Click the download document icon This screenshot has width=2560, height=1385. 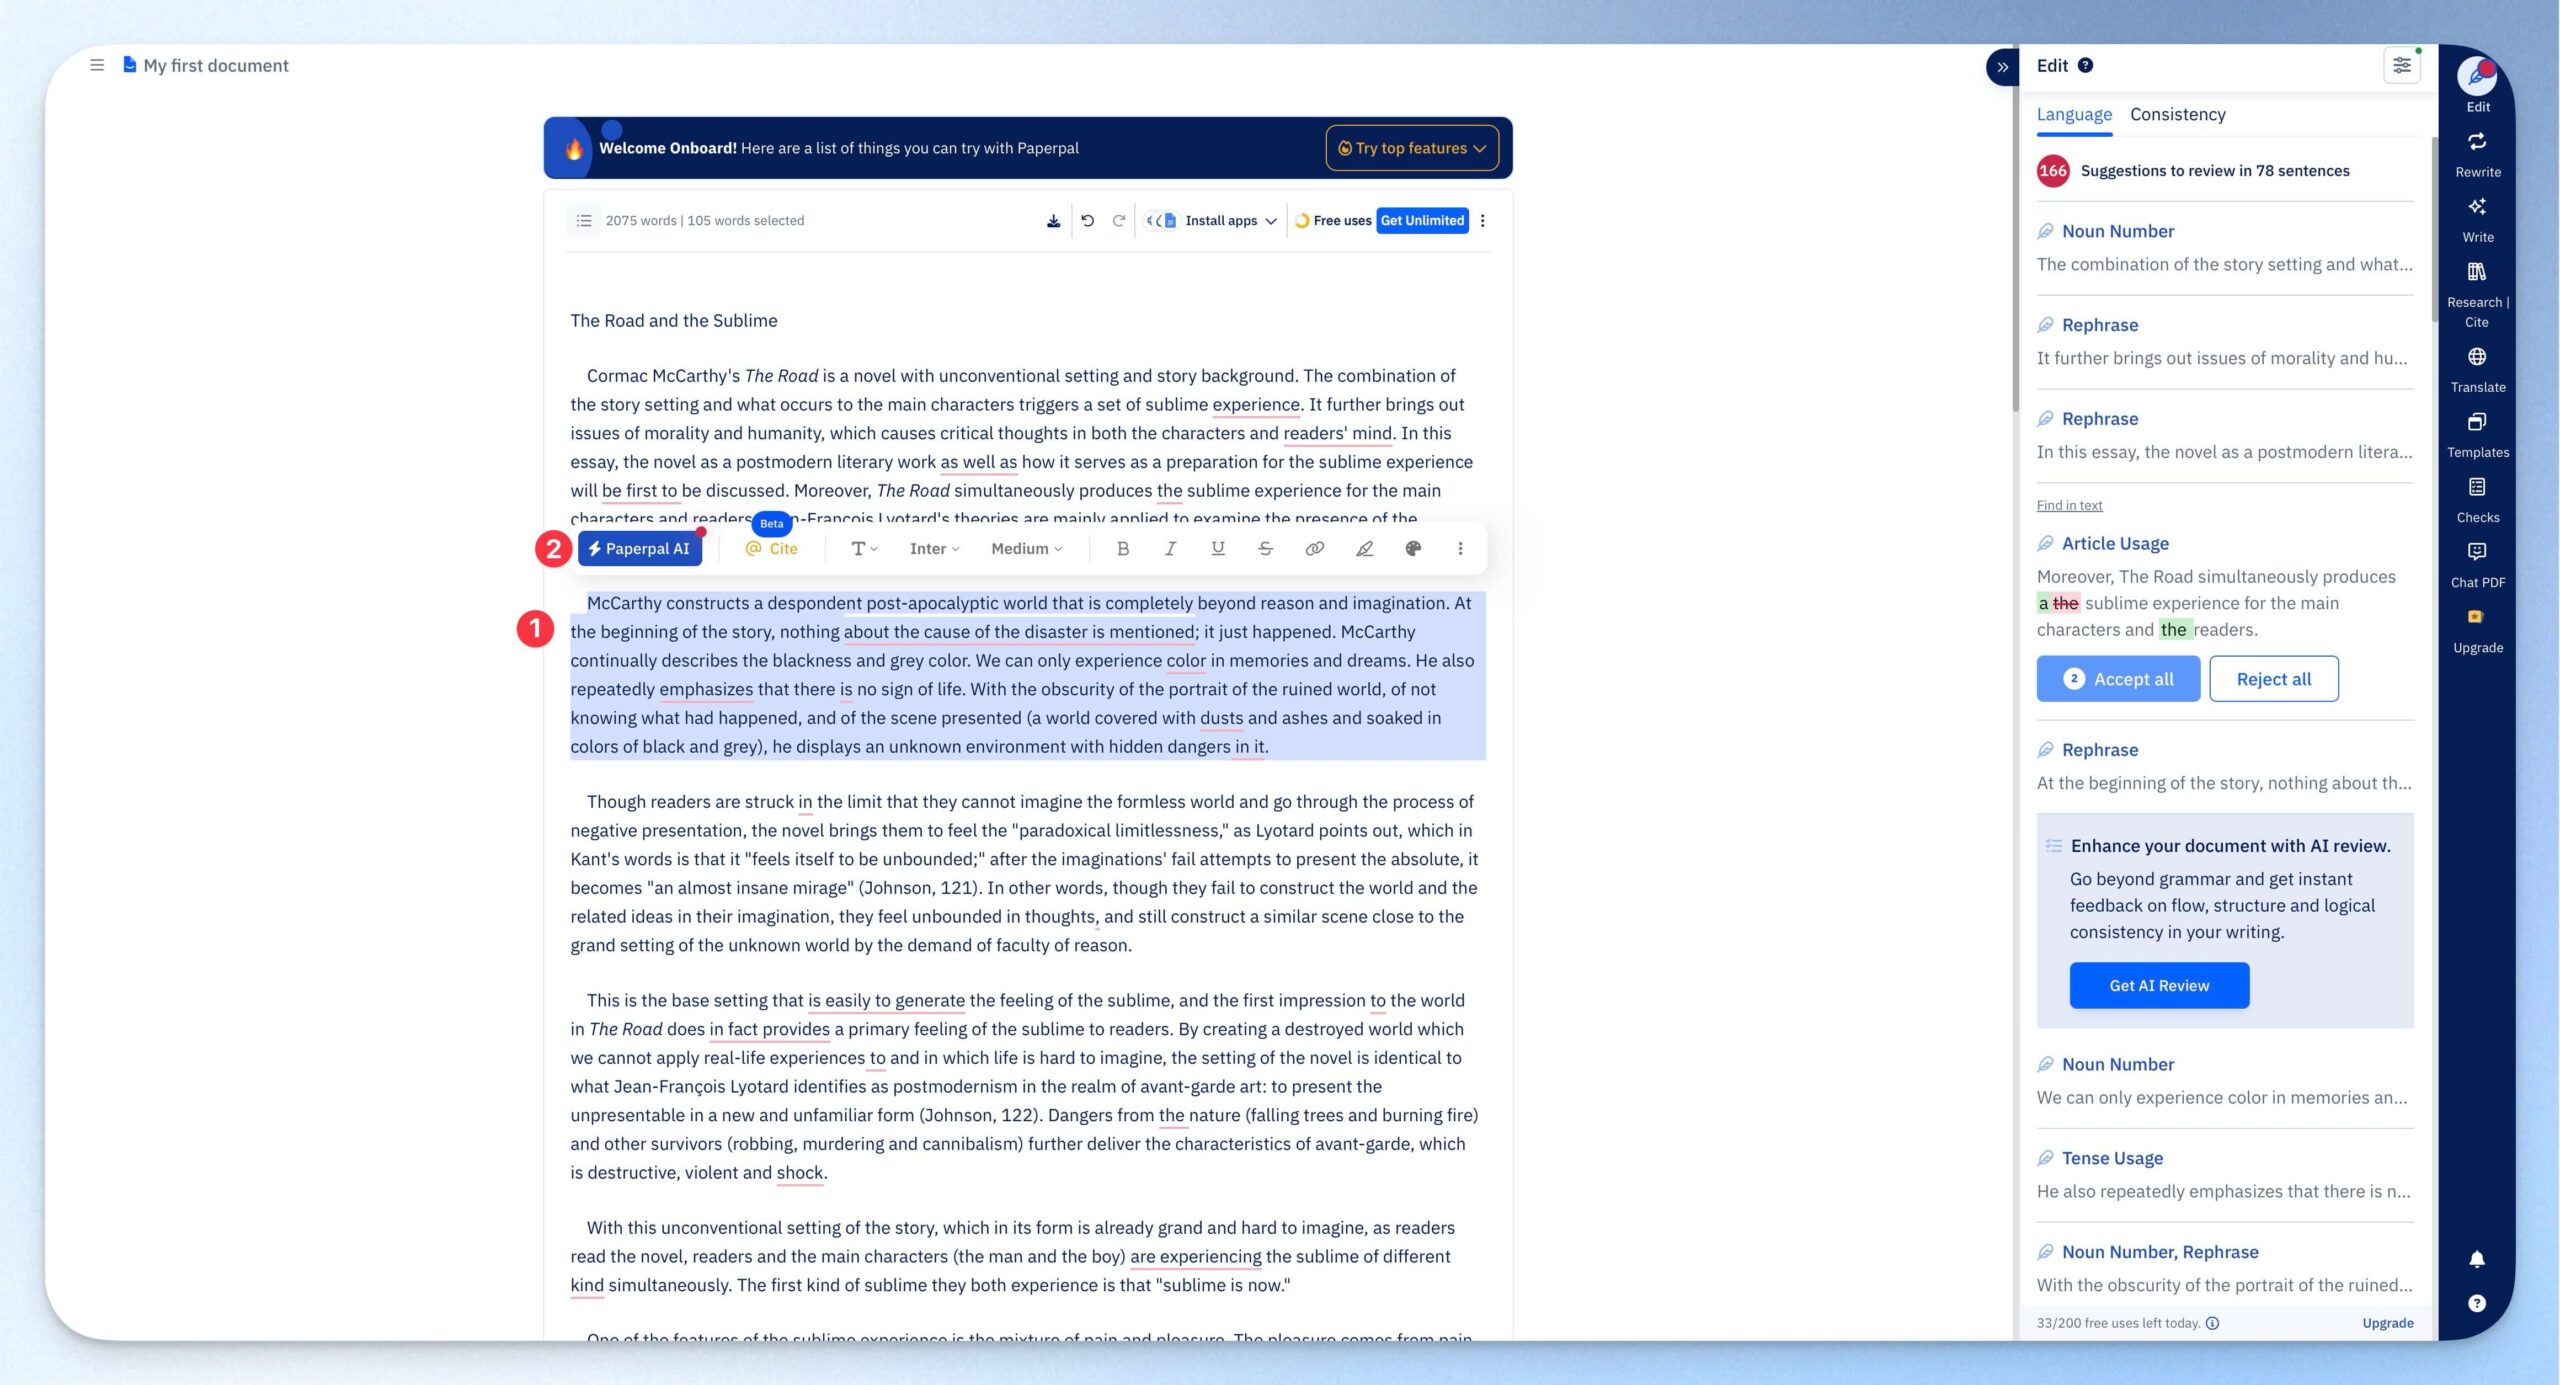[1053, 221]
